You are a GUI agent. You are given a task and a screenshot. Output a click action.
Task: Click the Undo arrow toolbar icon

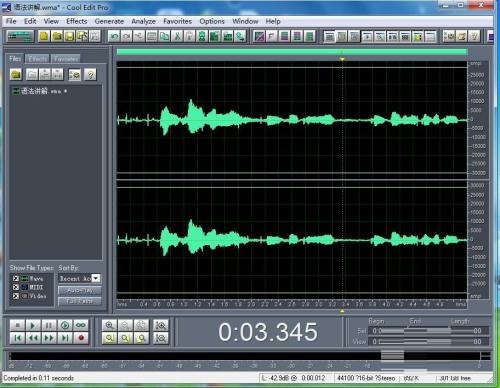114,36
